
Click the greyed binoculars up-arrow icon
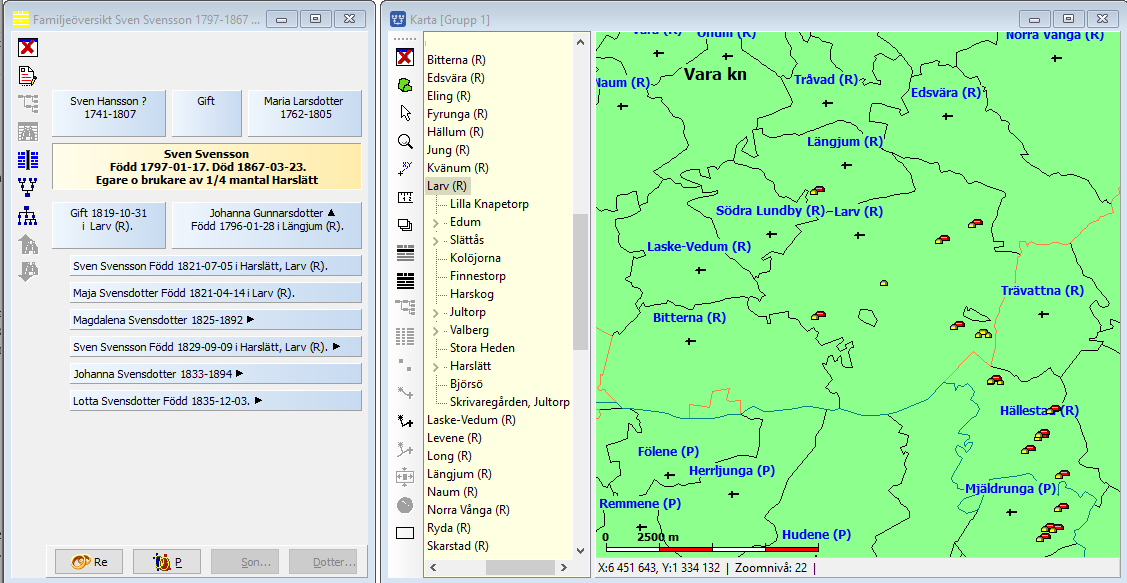click(27, 244)
